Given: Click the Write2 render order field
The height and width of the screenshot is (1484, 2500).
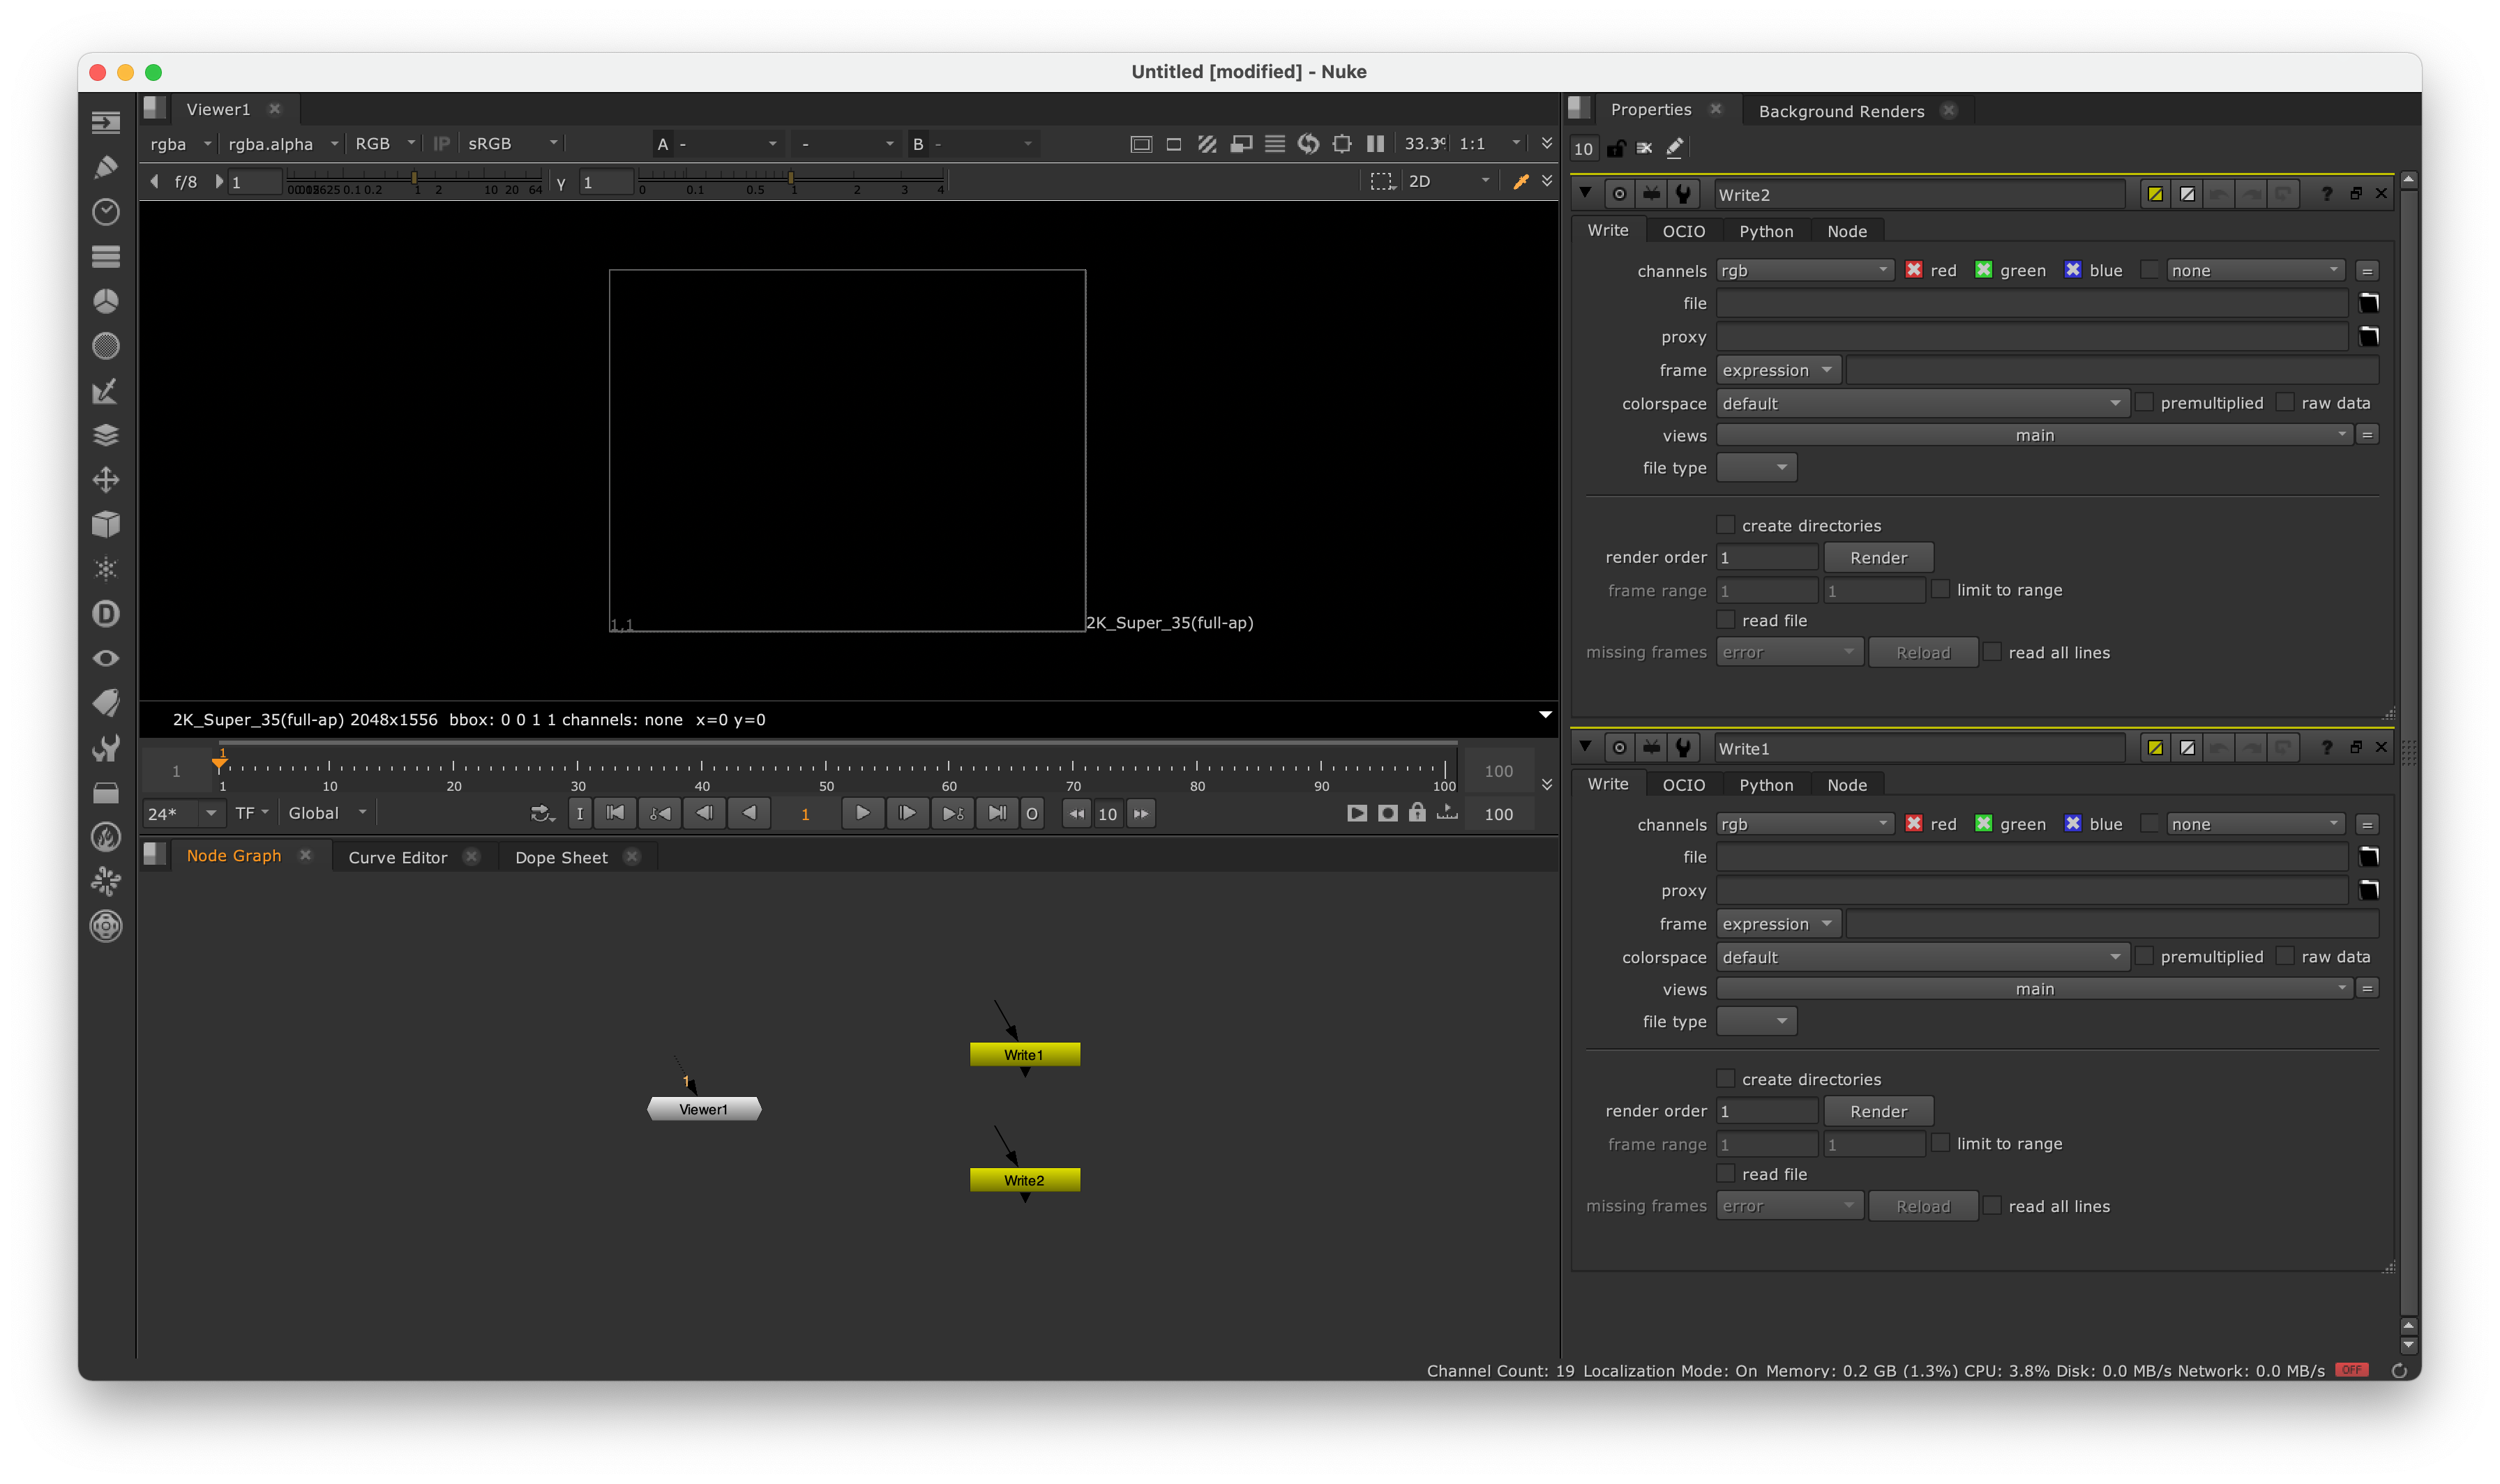Looking at the screenshot, I should [x=1767, y=558].
